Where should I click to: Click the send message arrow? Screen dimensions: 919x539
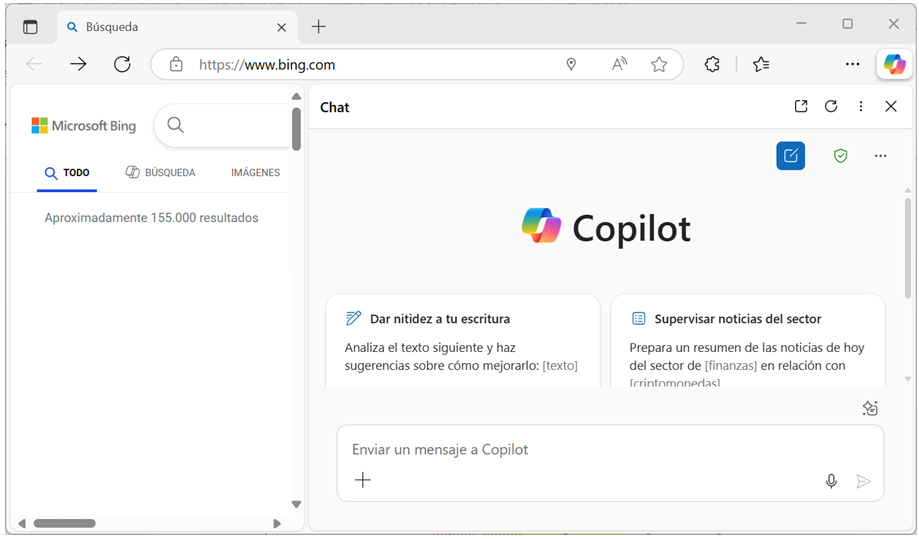[x=863, y=481]
